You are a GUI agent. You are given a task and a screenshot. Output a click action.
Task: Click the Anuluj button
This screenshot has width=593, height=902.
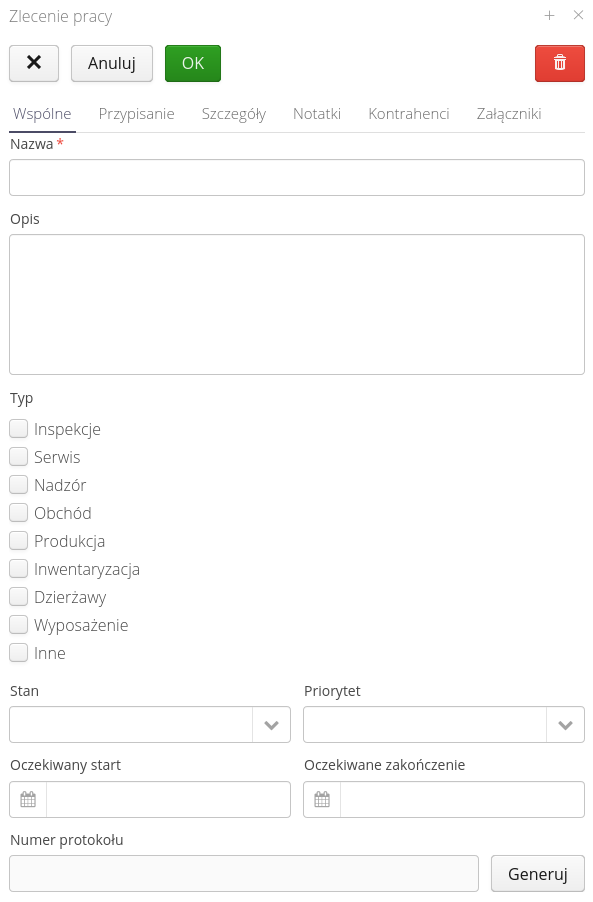tap(112, 63)
